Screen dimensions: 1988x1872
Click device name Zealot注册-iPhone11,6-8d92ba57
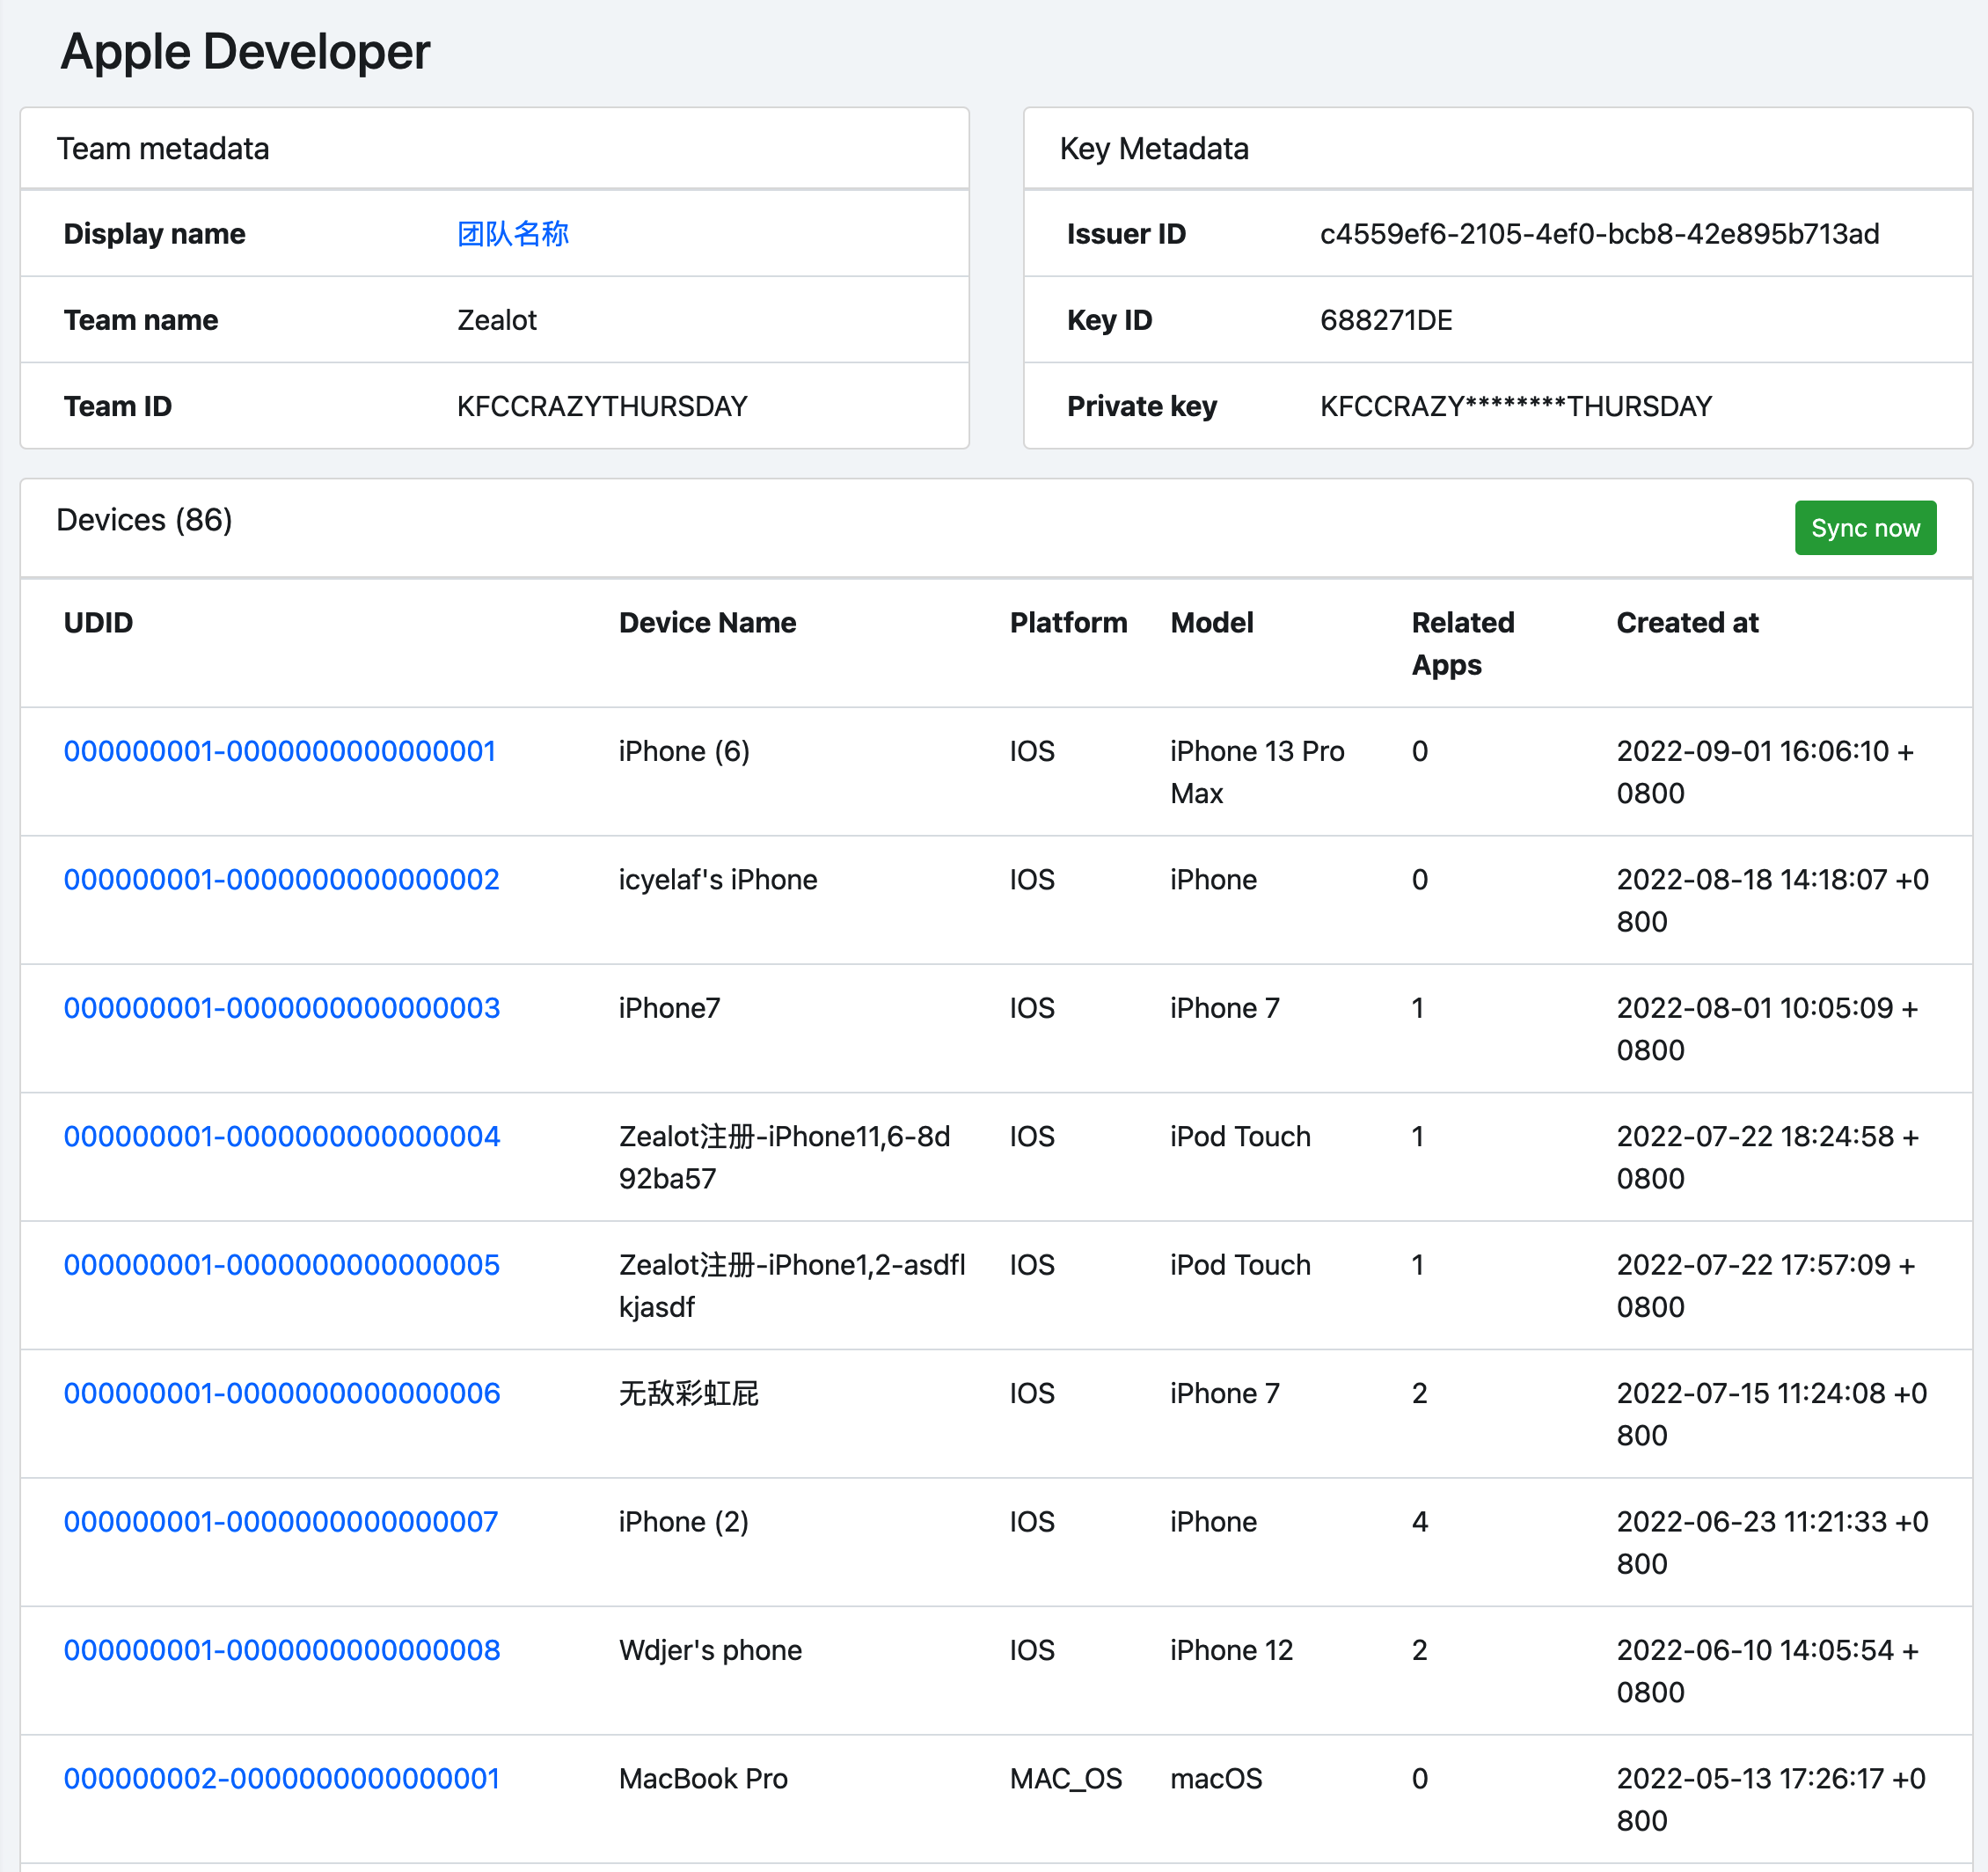click(785, 1157)
